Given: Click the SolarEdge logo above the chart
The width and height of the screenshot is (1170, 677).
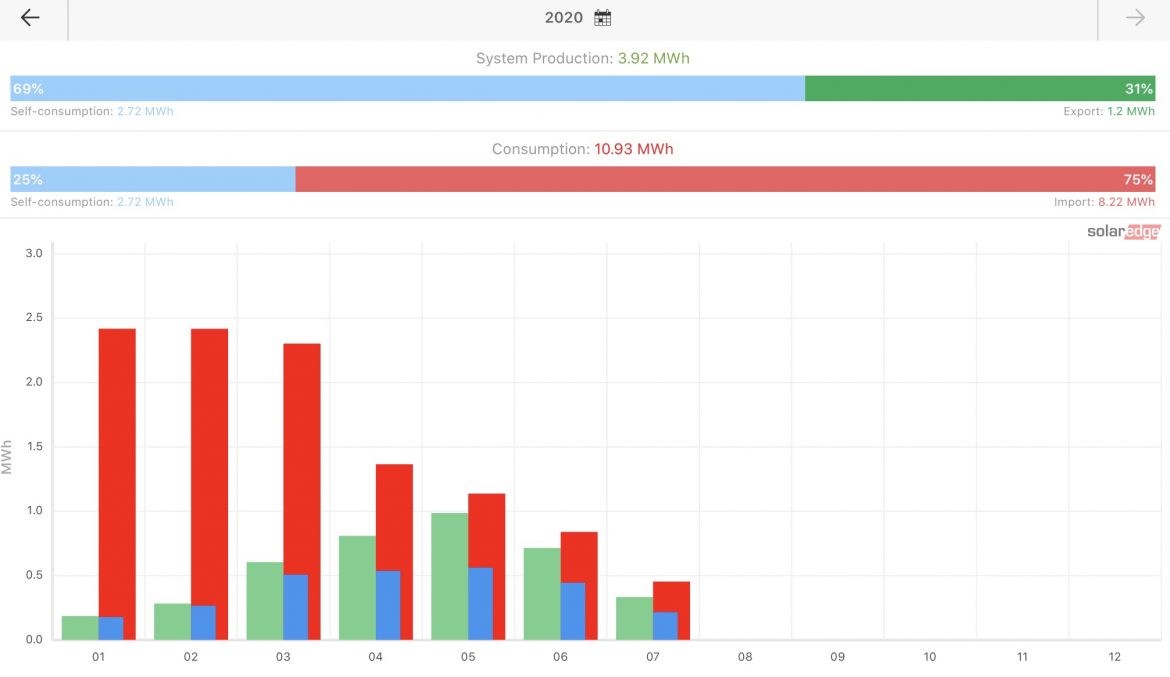Looking at the screenshot, I should click(x=1121, y=231).
